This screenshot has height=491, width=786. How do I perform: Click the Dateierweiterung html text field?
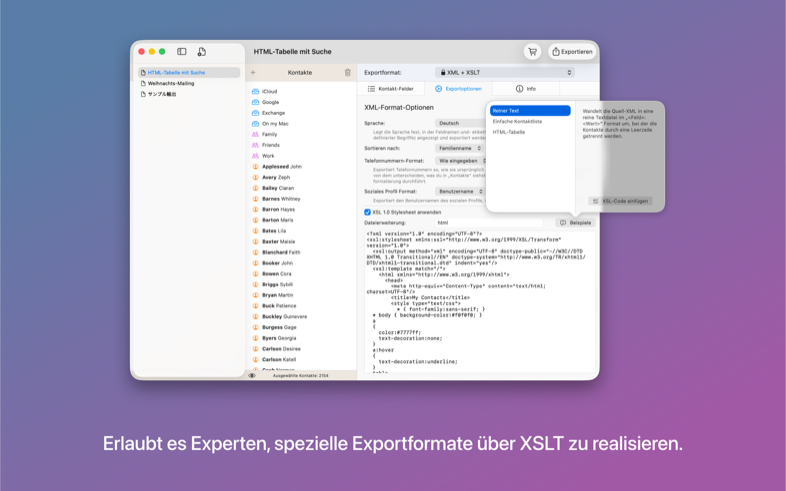[488, 223]
